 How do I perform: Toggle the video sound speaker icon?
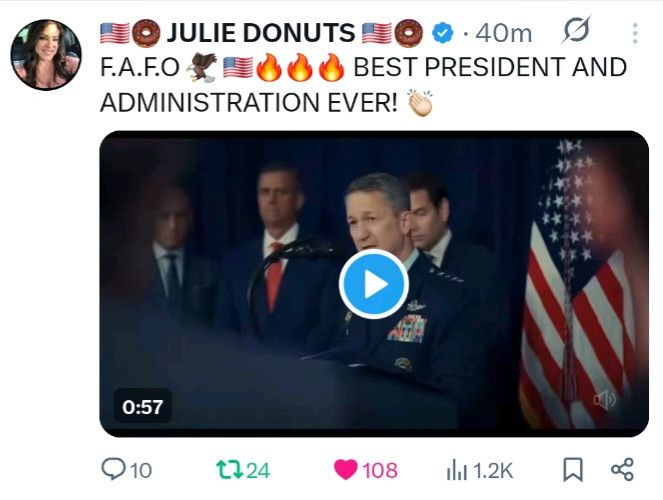[604, 400]
